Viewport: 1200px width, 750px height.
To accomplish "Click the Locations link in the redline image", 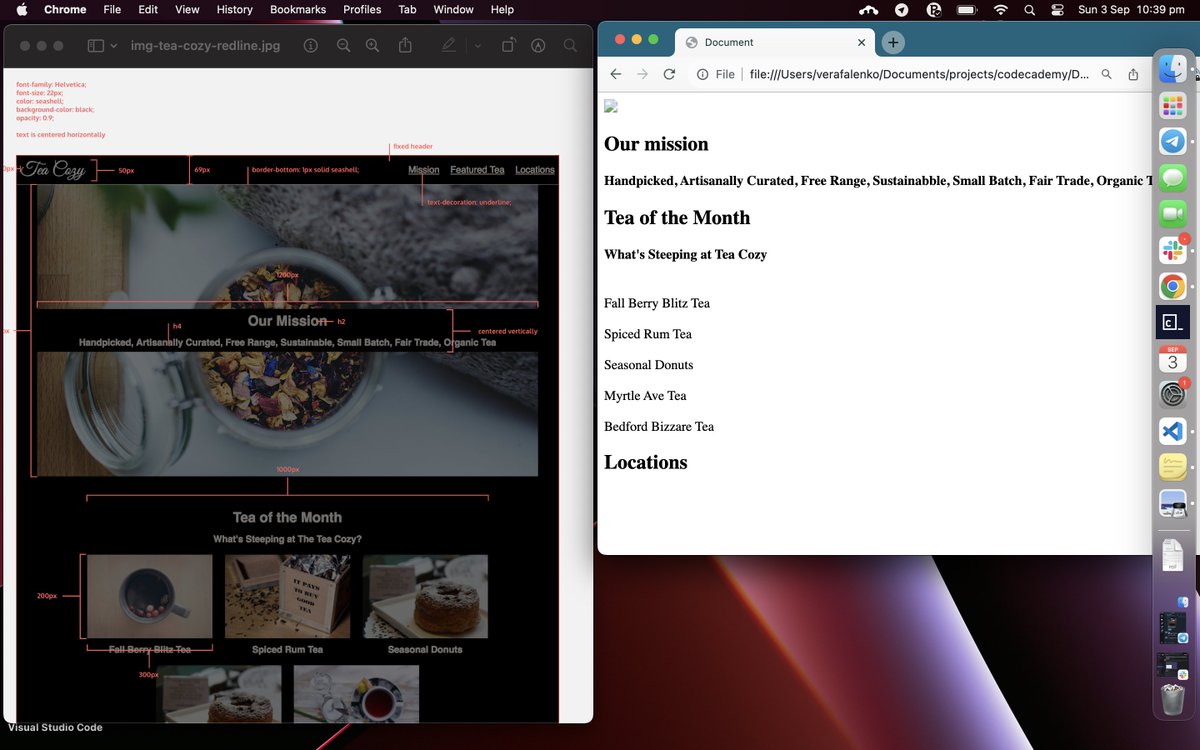I will [535, 170].
